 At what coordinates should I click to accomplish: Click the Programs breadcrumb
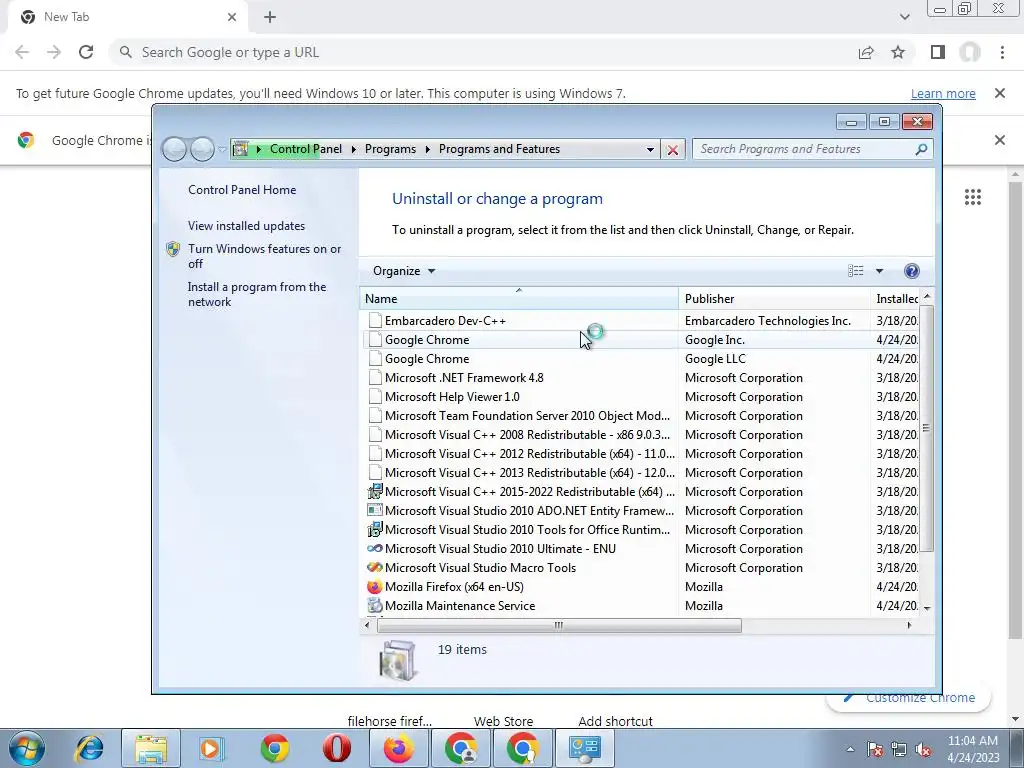pos(390,149)
